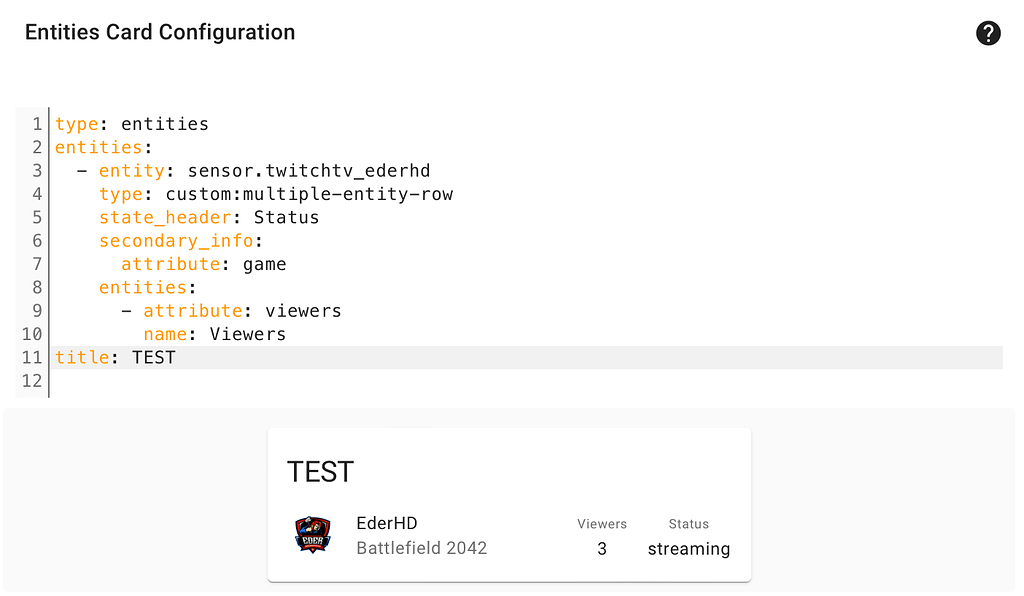Place cursor on the title: TEST line
This screenshot has width=1024, height=596.
click(x=115, y=357)
